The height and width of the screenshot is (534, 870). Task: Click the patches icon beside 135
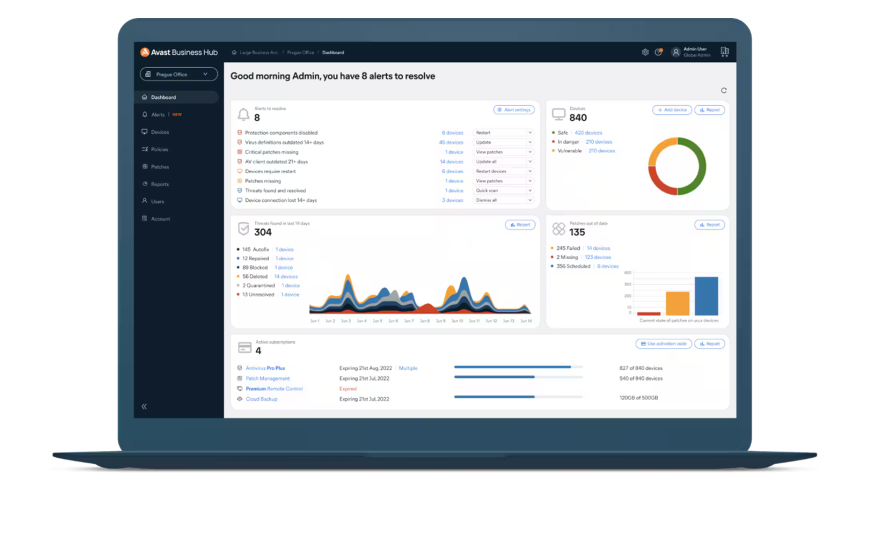[558, 228]
